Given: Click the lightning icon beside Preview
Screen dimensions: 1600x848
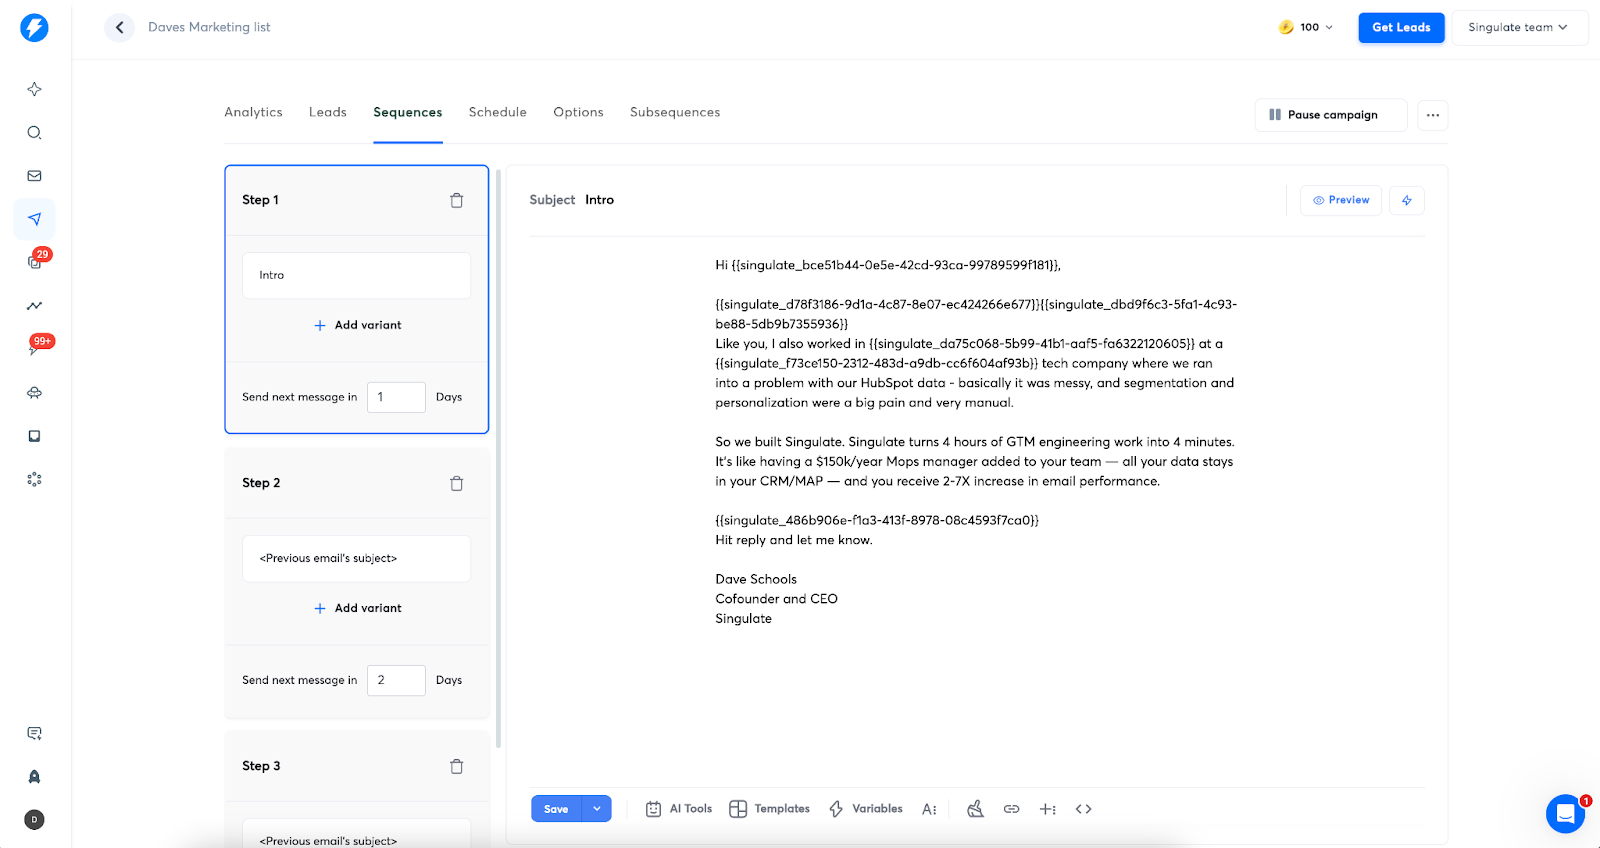Looking at the screenshot, I should (x=1406, y=200).
